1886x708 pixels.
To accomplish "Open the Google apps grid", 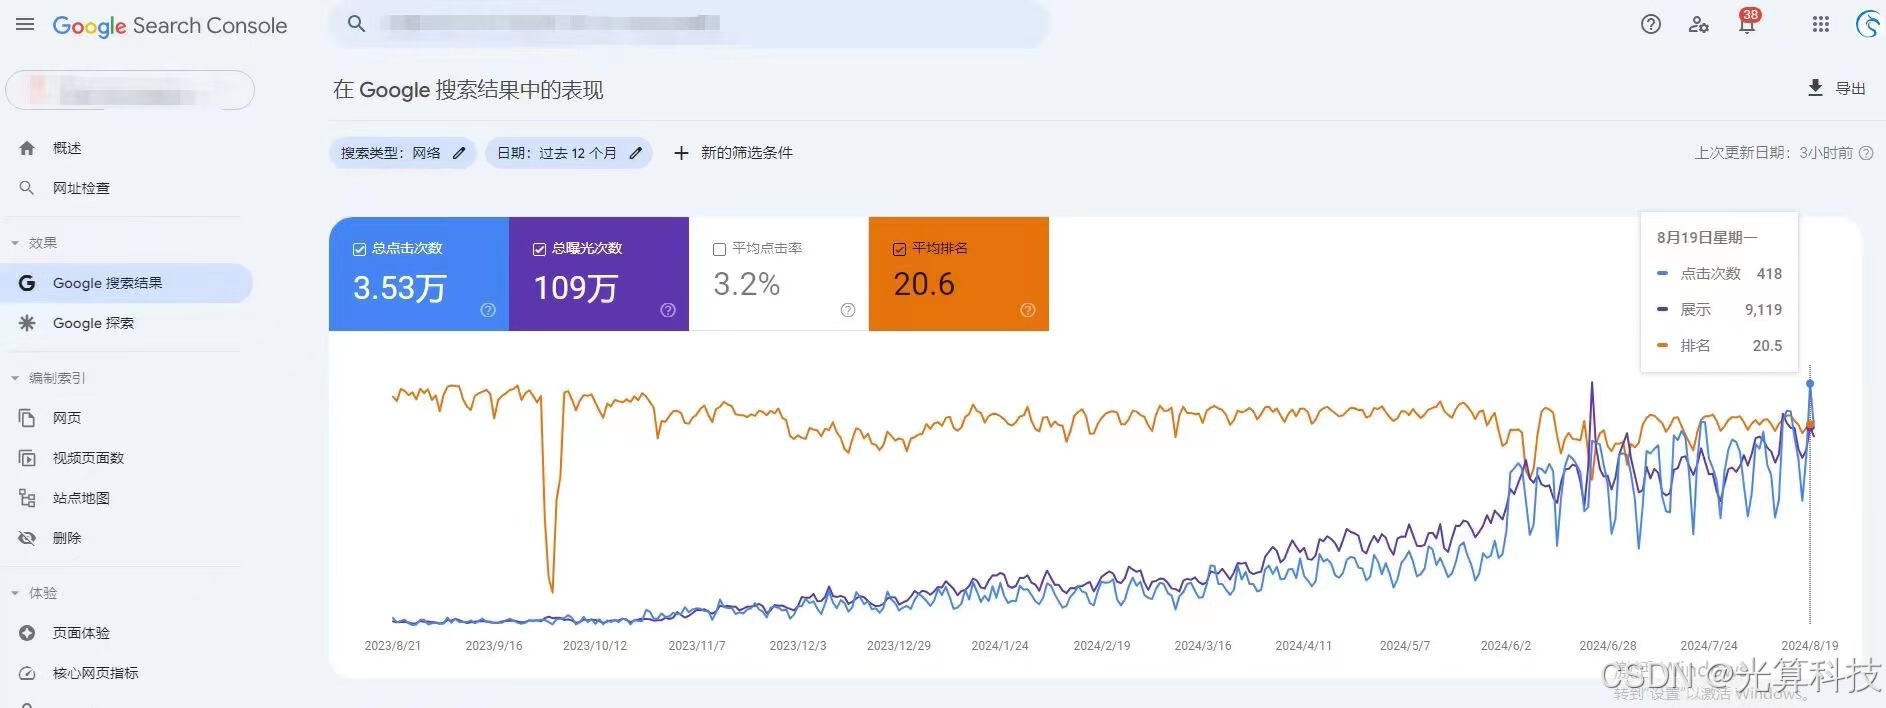I will tap(1821, 24).
